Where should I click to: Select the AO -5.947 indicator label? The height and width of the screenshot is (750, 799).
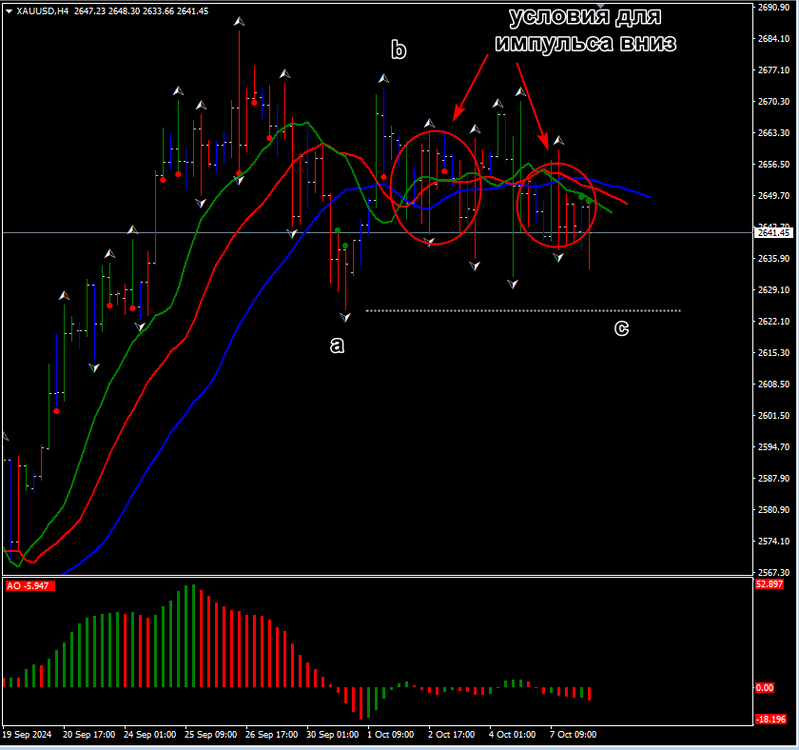point(30,586)
